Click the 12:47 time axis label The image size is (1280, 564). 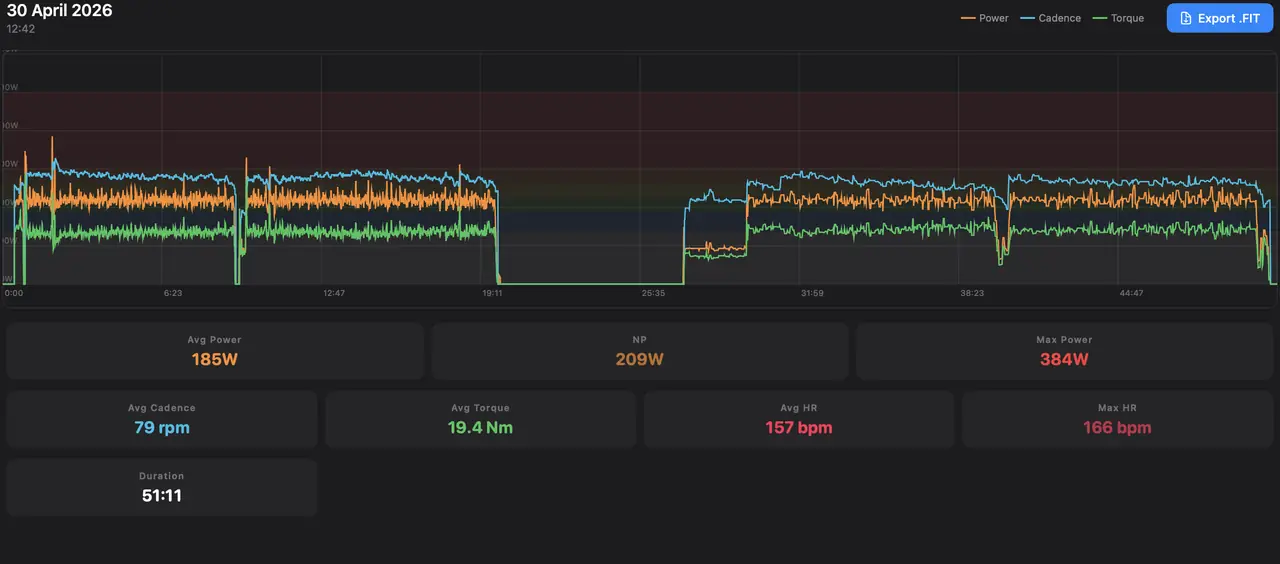pos(334,294)
